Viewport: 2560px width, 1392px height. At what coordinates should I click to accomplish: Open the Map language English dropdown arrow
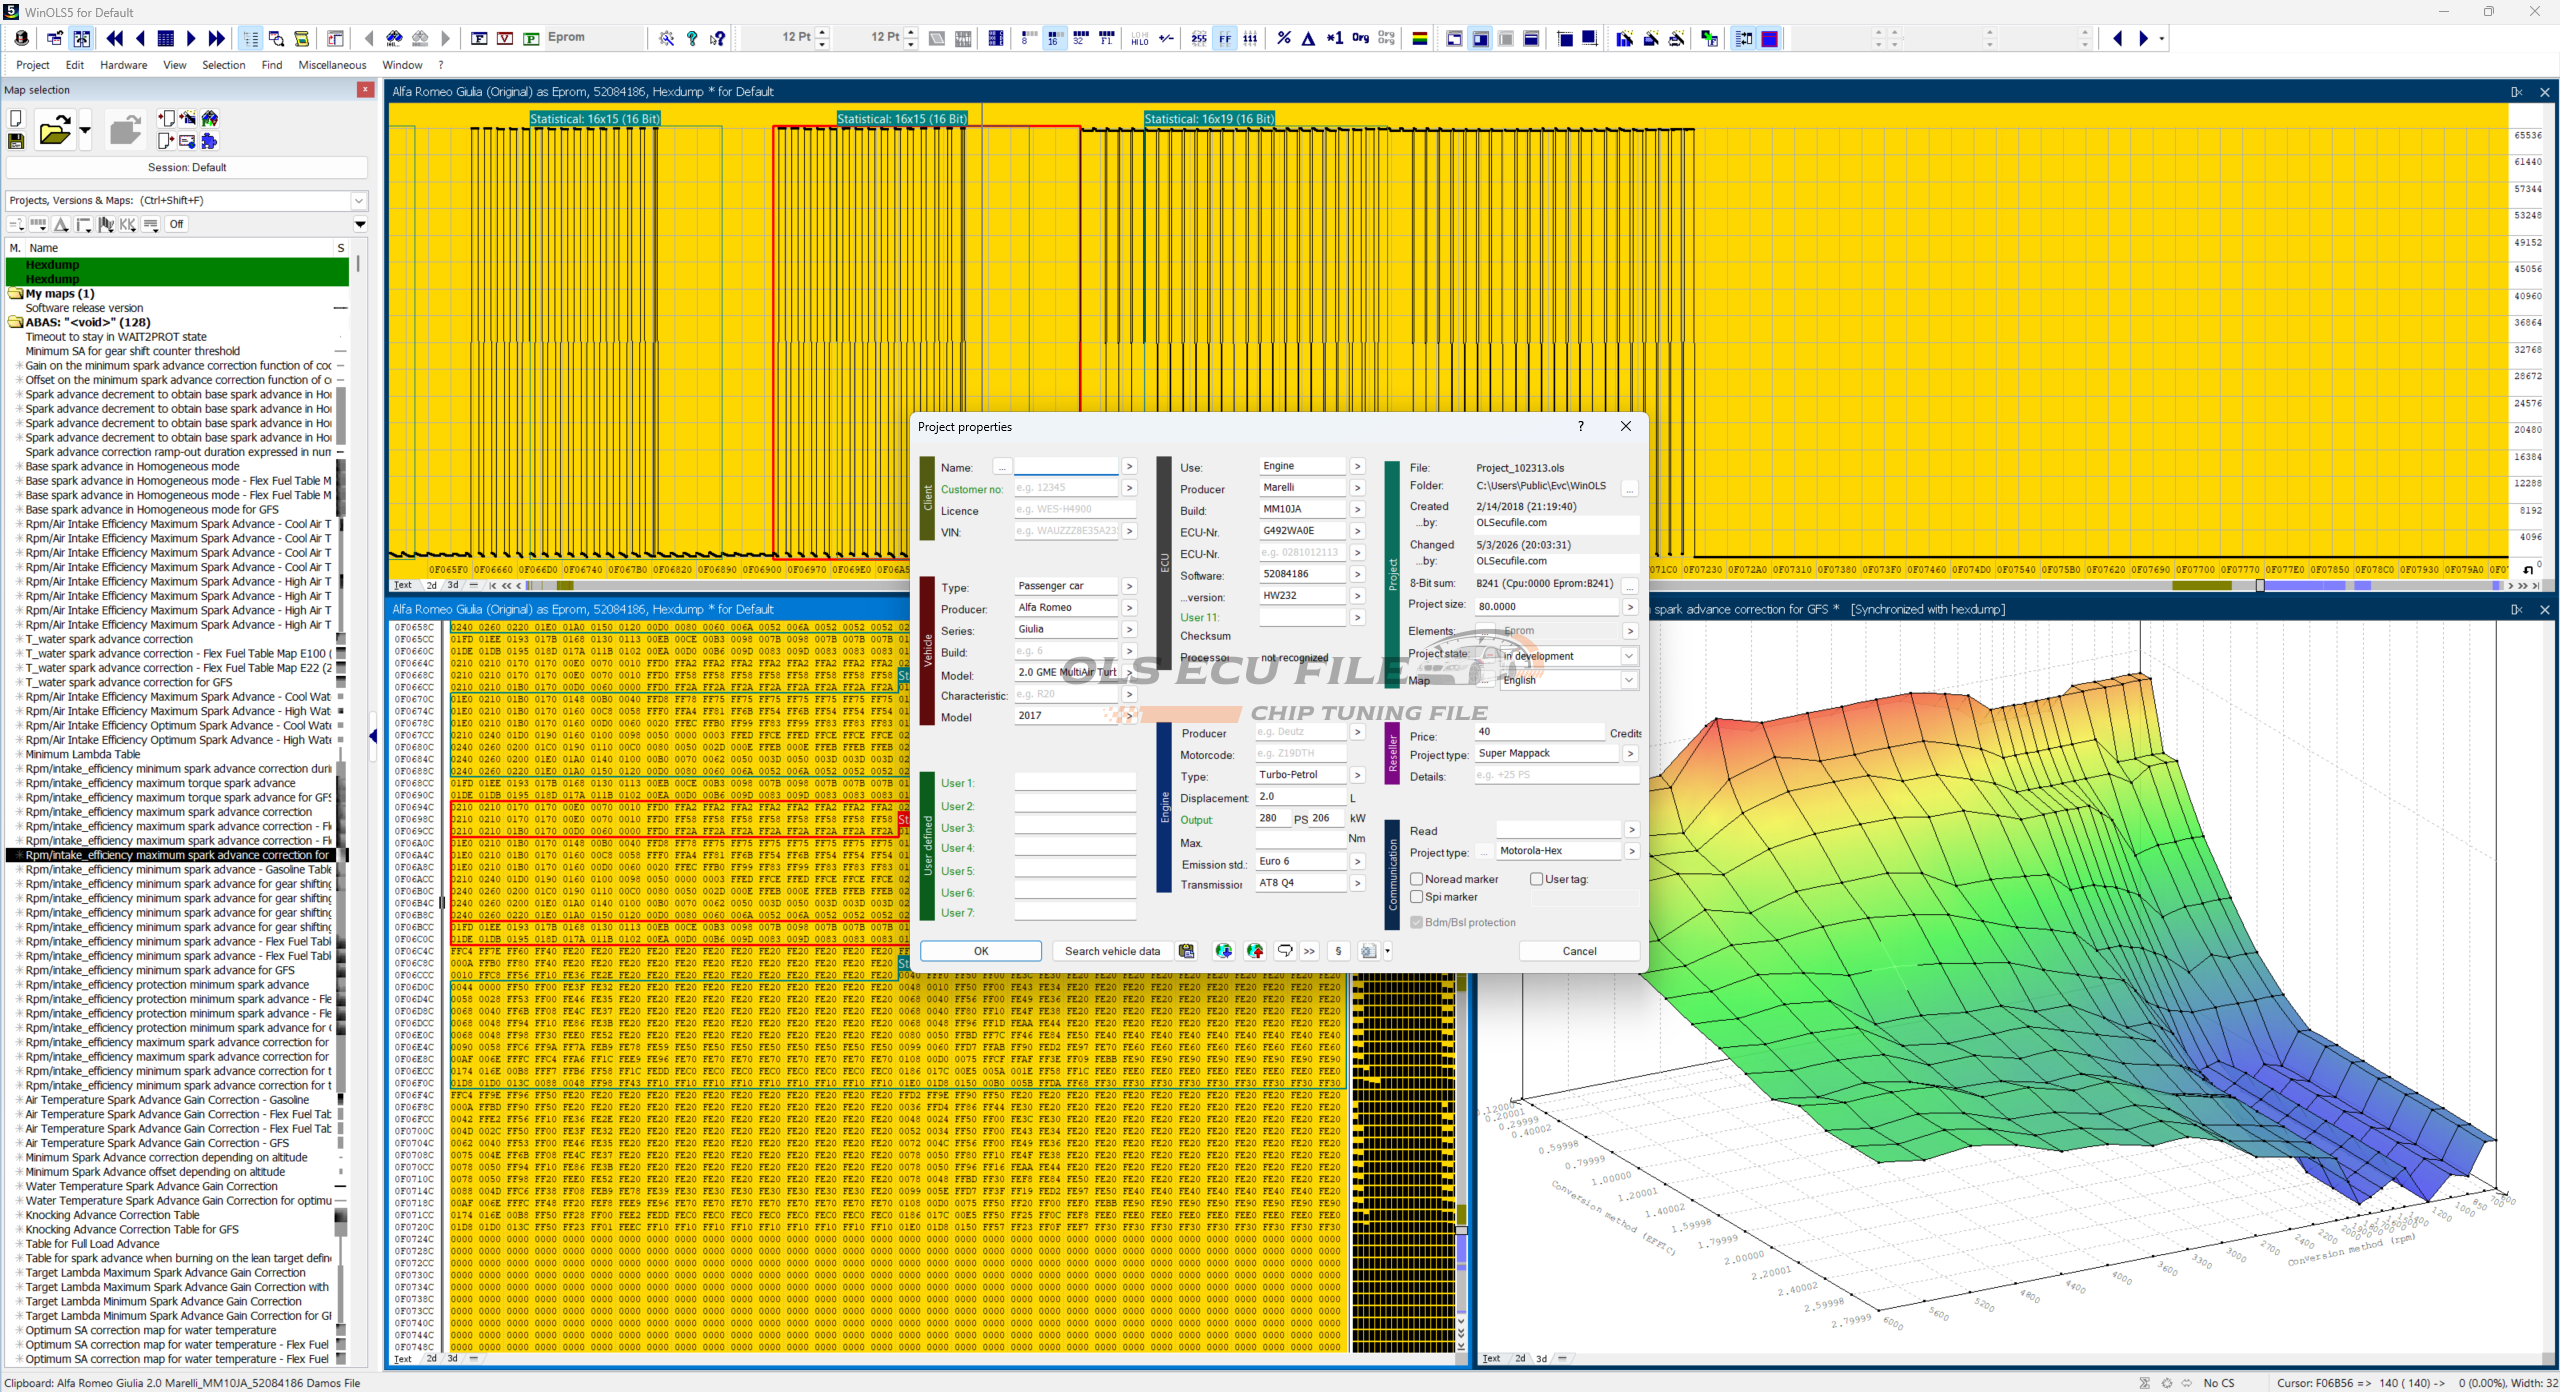[1629, 680]
